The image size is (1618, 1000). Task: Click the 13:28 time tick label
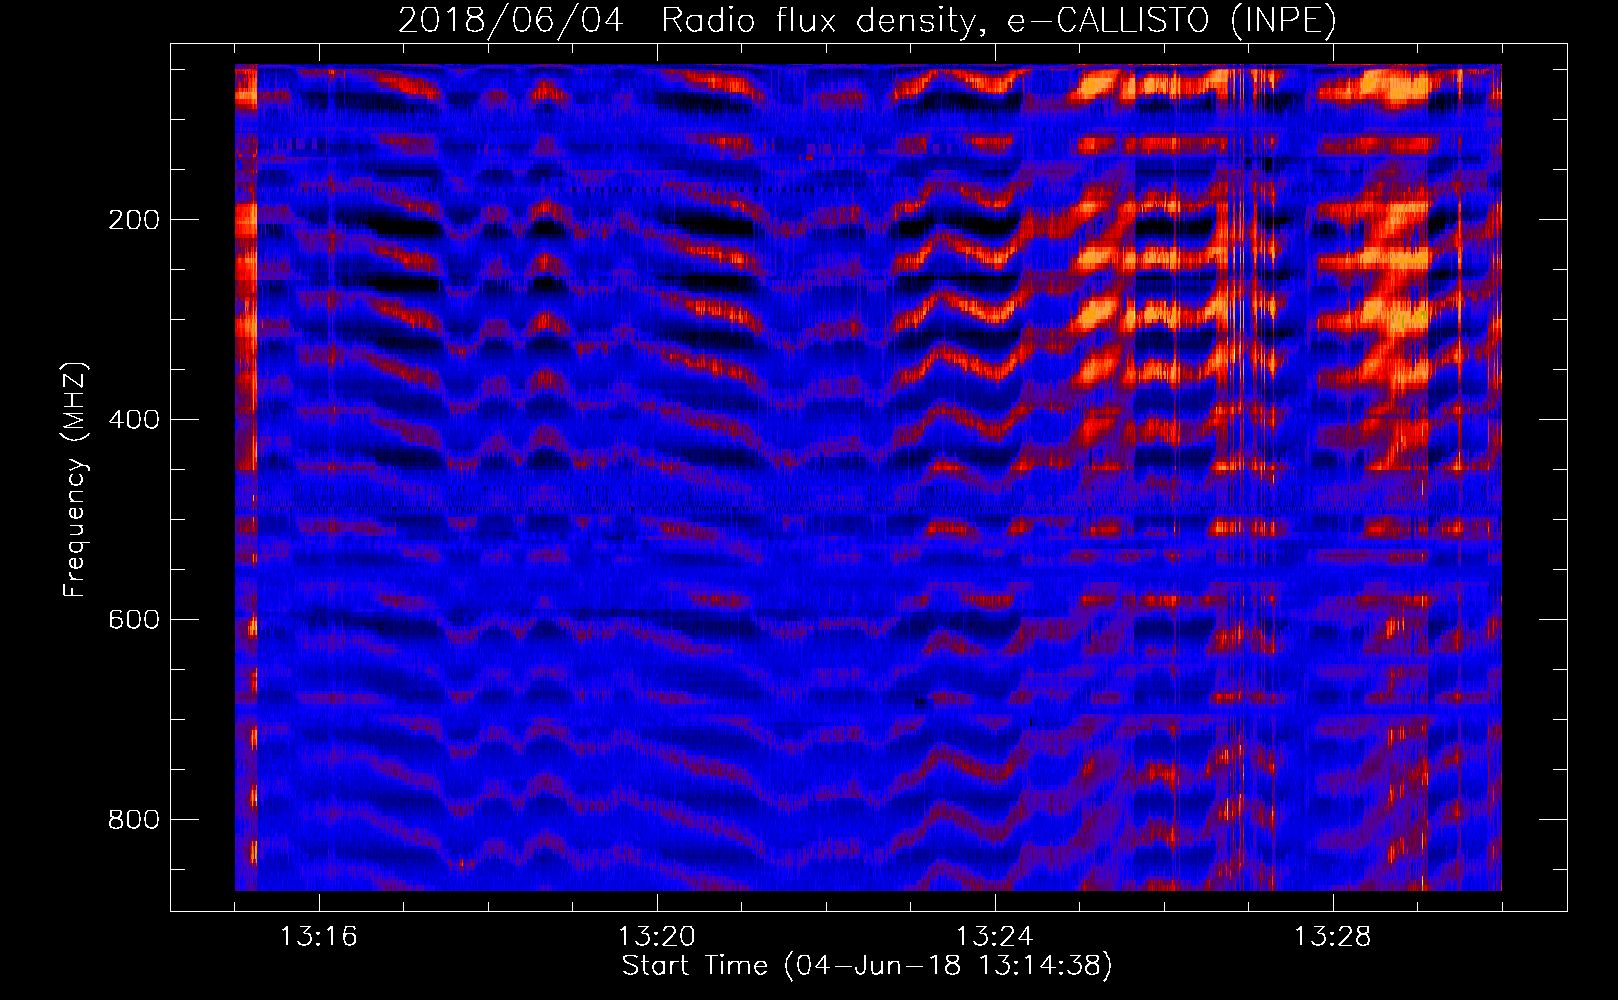pos(1332,937)
